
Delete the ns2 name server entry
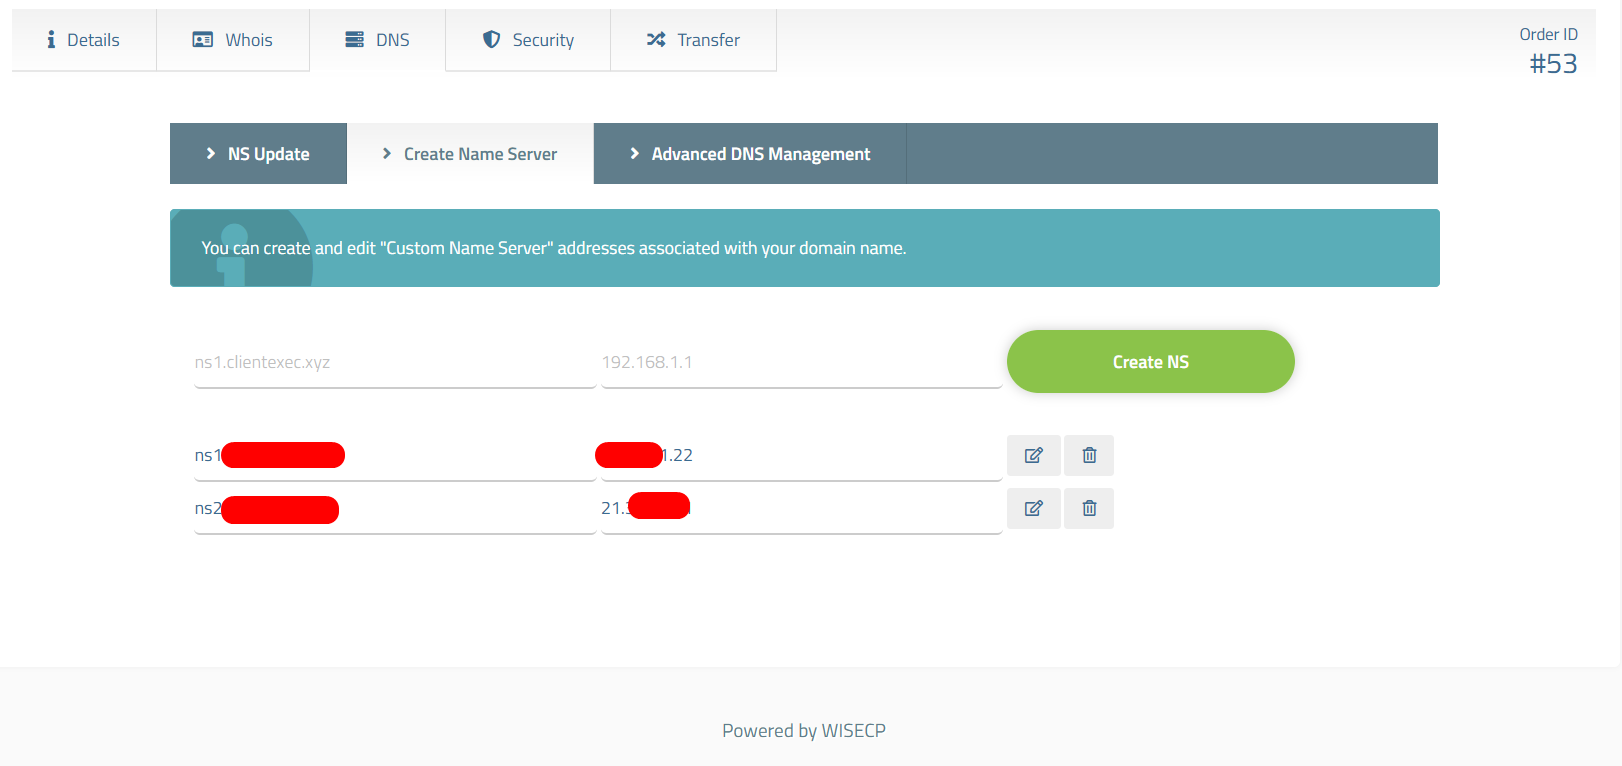point(1089,508)
